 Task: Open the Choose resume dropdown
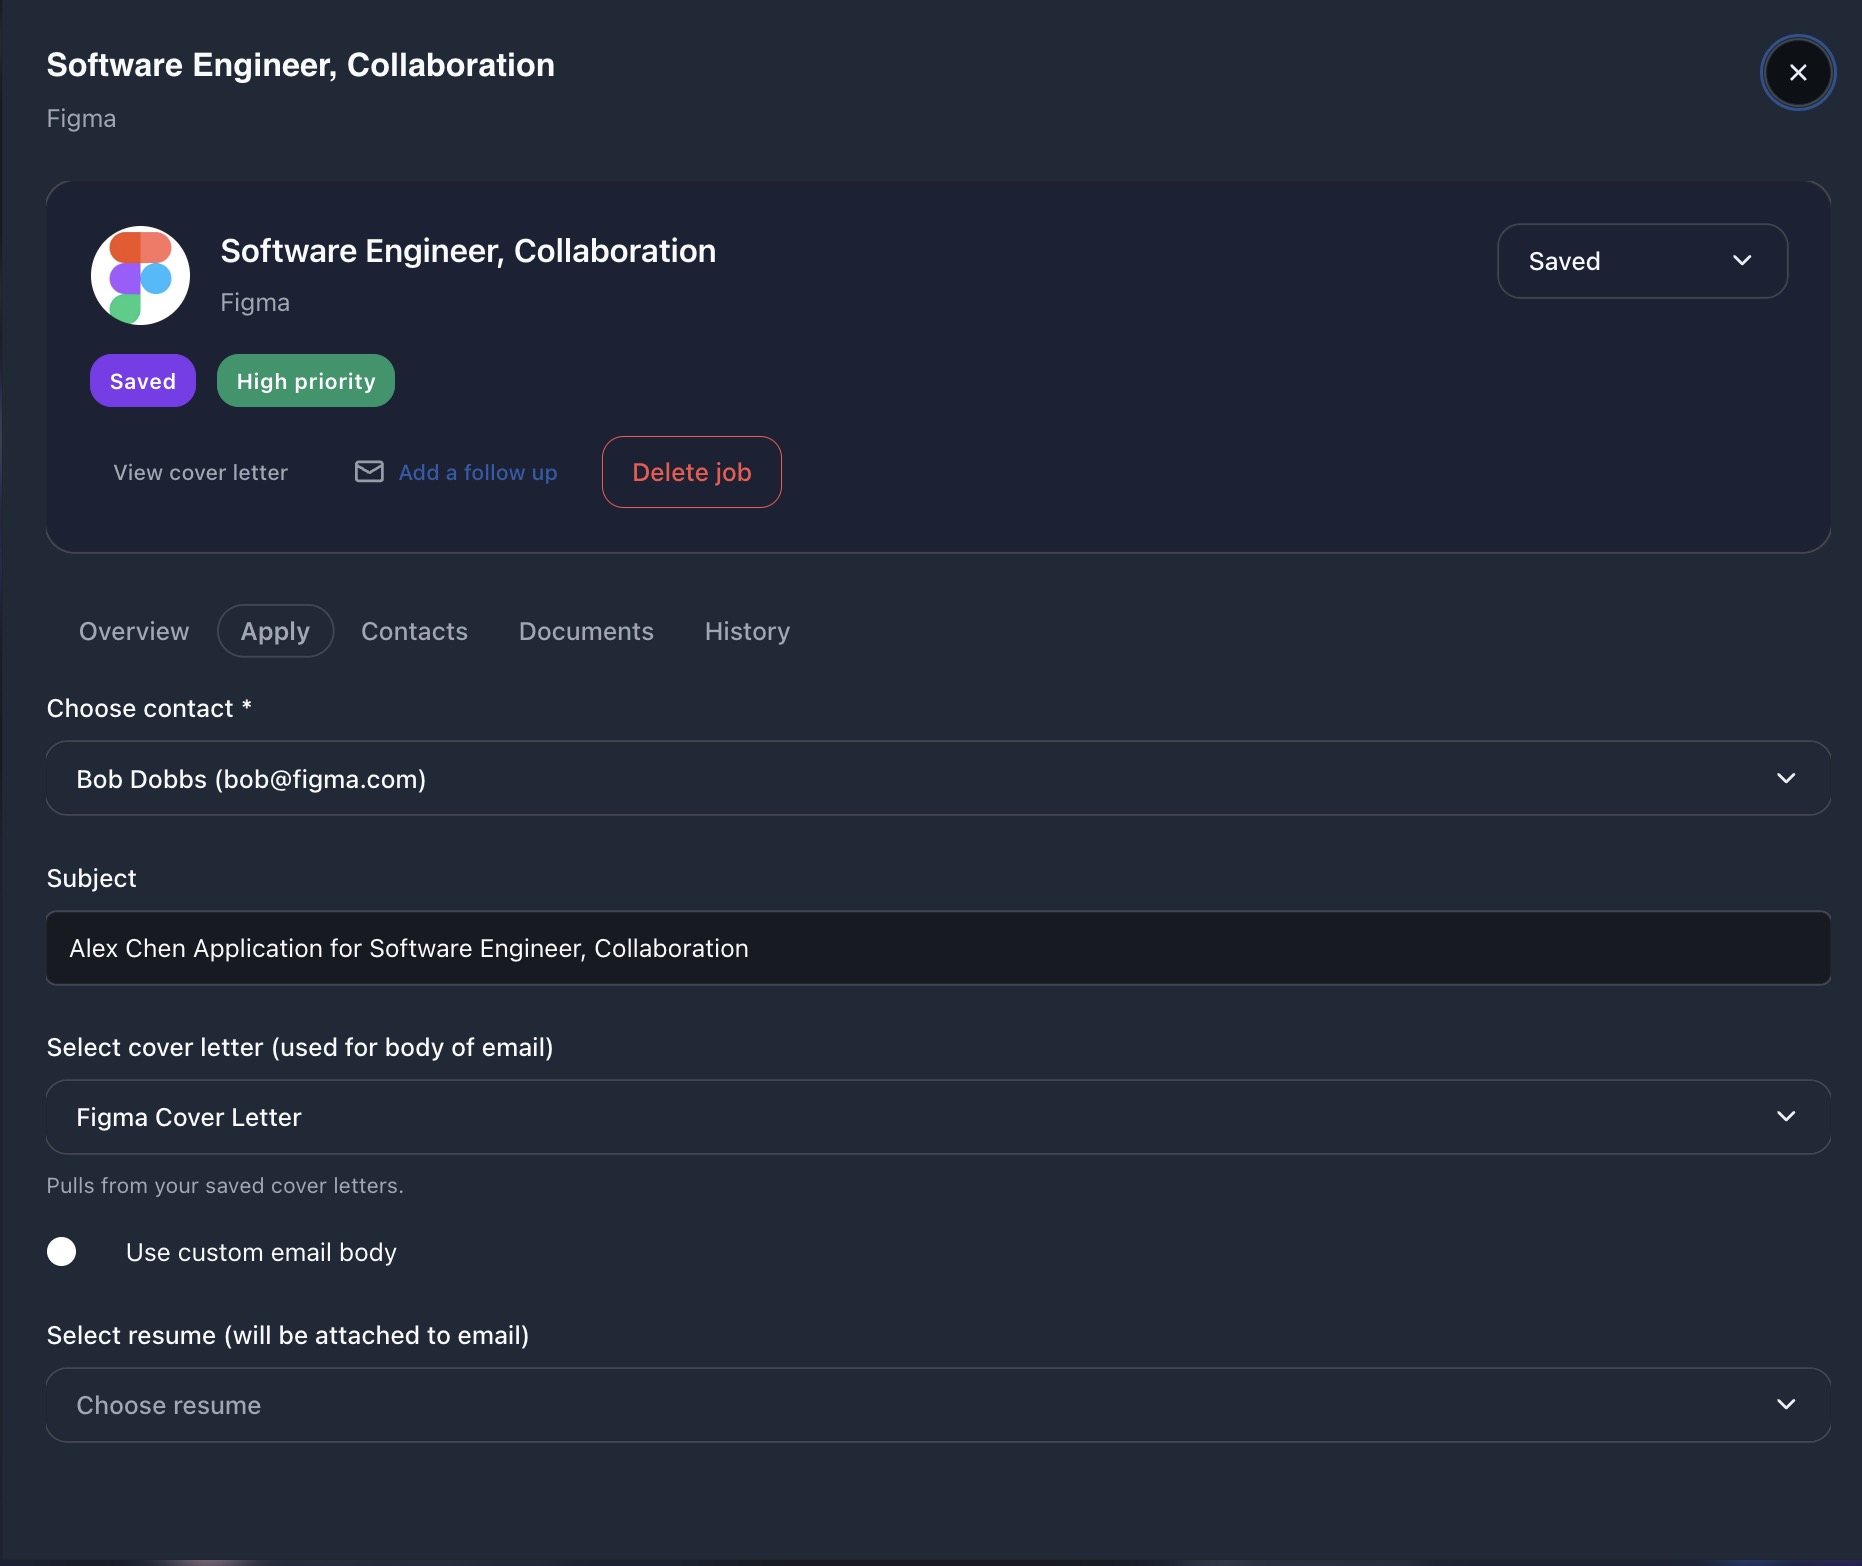pyautogui.click(x=937, y=1405)
